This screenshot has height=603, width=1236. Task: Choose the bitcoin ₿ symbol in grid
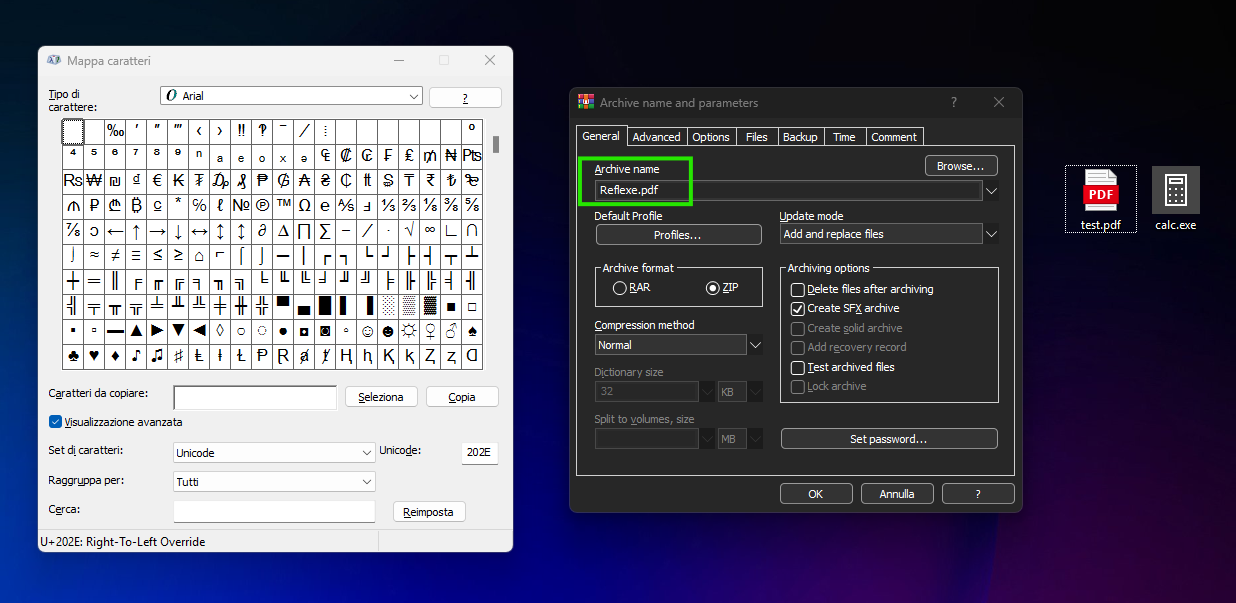point(136,206)
